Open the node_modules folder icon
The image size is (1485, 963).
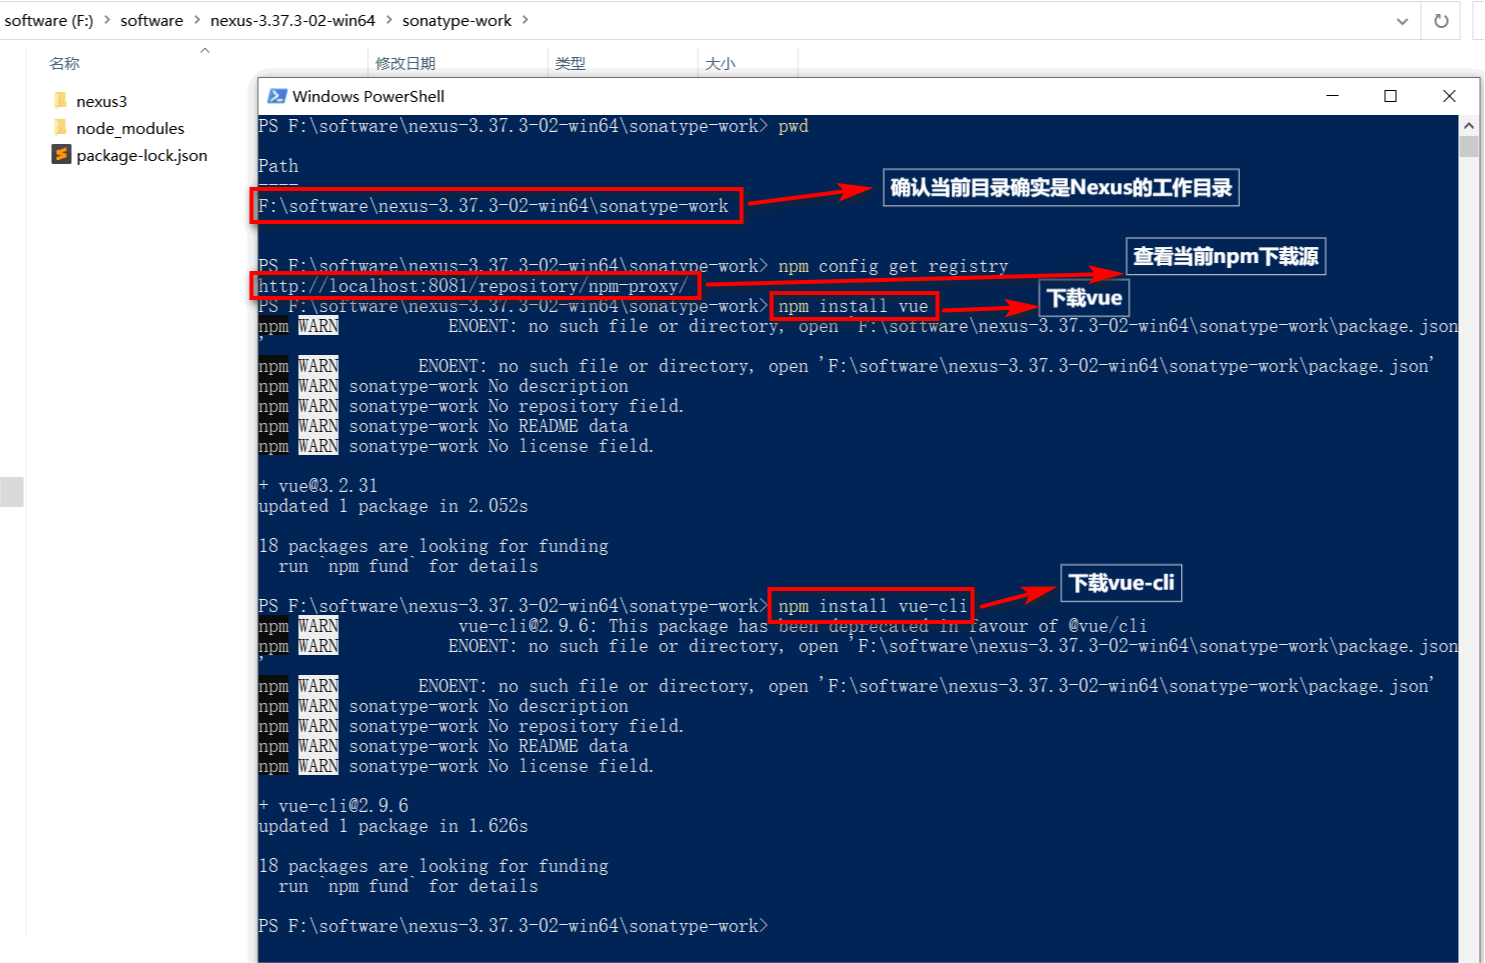60,127
